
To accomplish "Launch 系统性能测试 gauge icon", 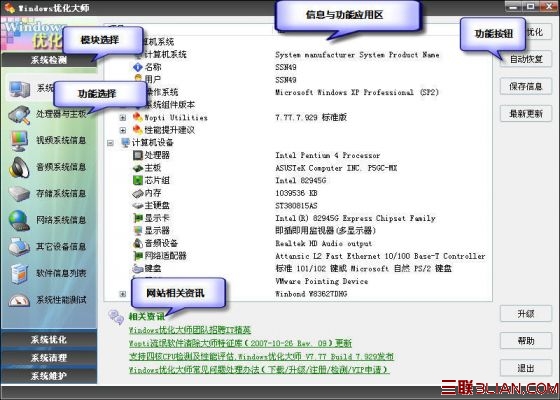I will click(x=19, y=300).
